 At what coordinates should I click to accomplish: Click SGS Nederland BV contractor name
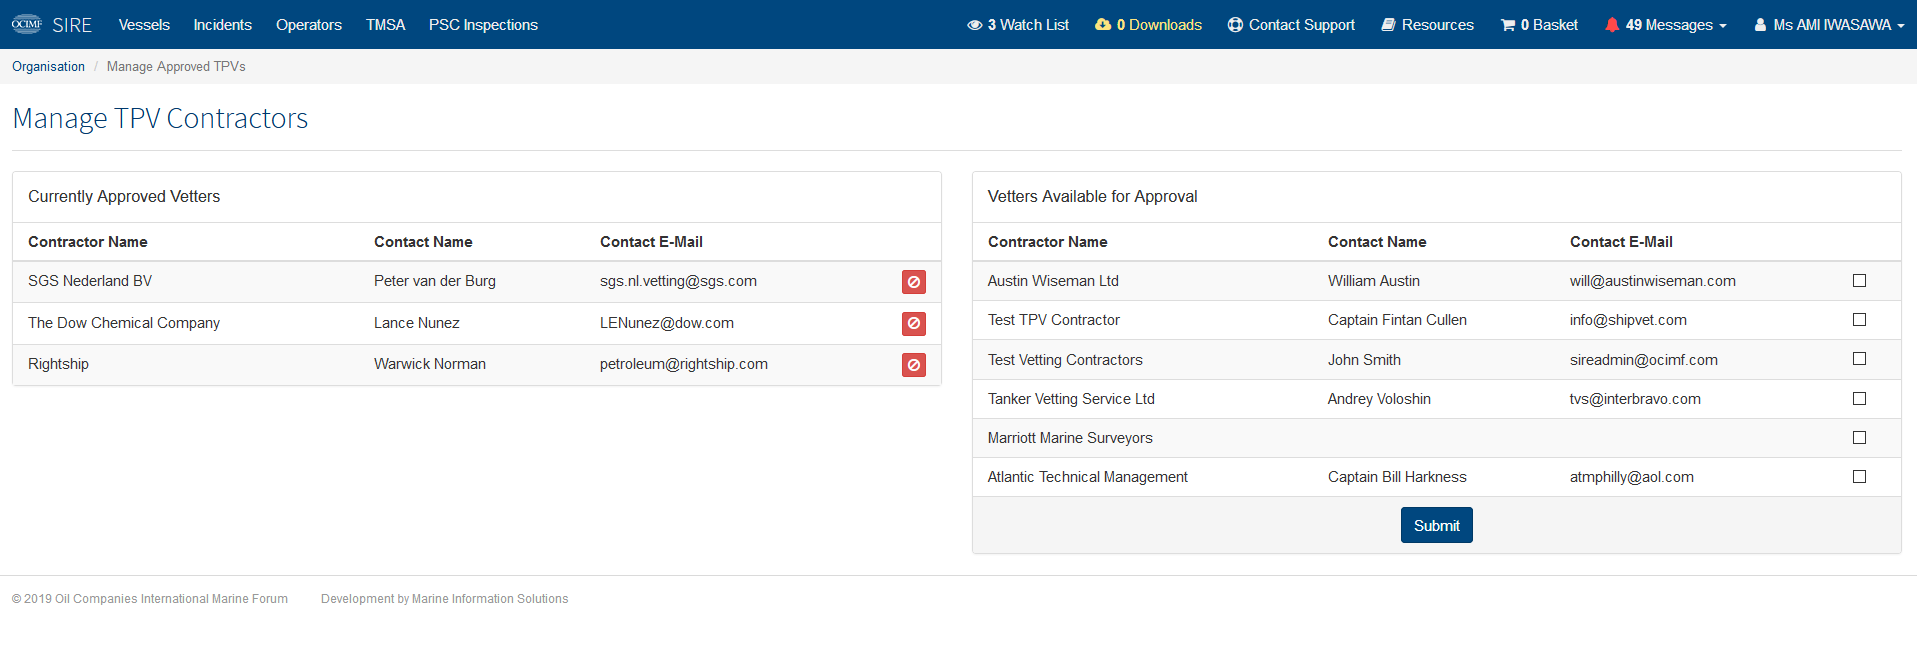coord(90,281)
